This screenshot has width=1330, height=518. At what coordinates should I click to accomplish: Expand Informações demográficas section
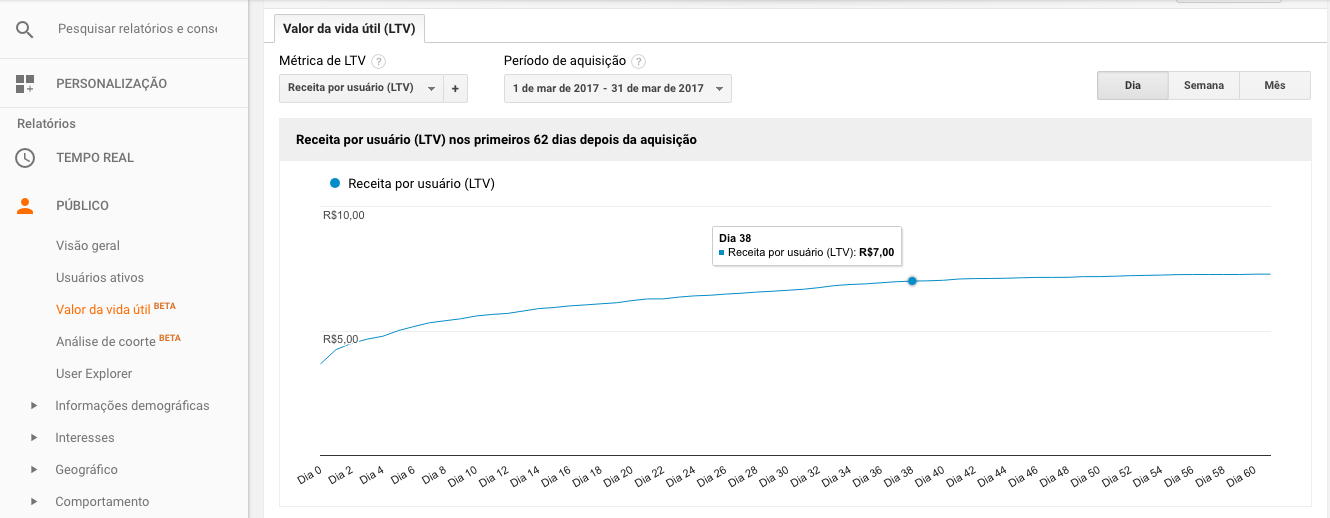point(34,406)
